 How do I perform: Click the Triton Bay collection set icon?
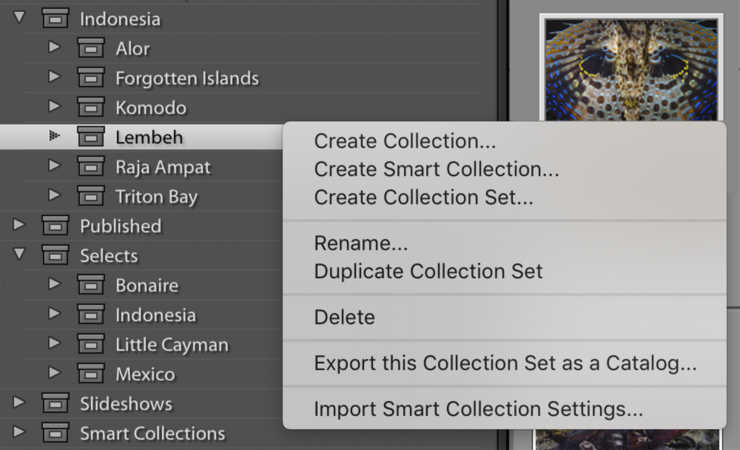91,197
